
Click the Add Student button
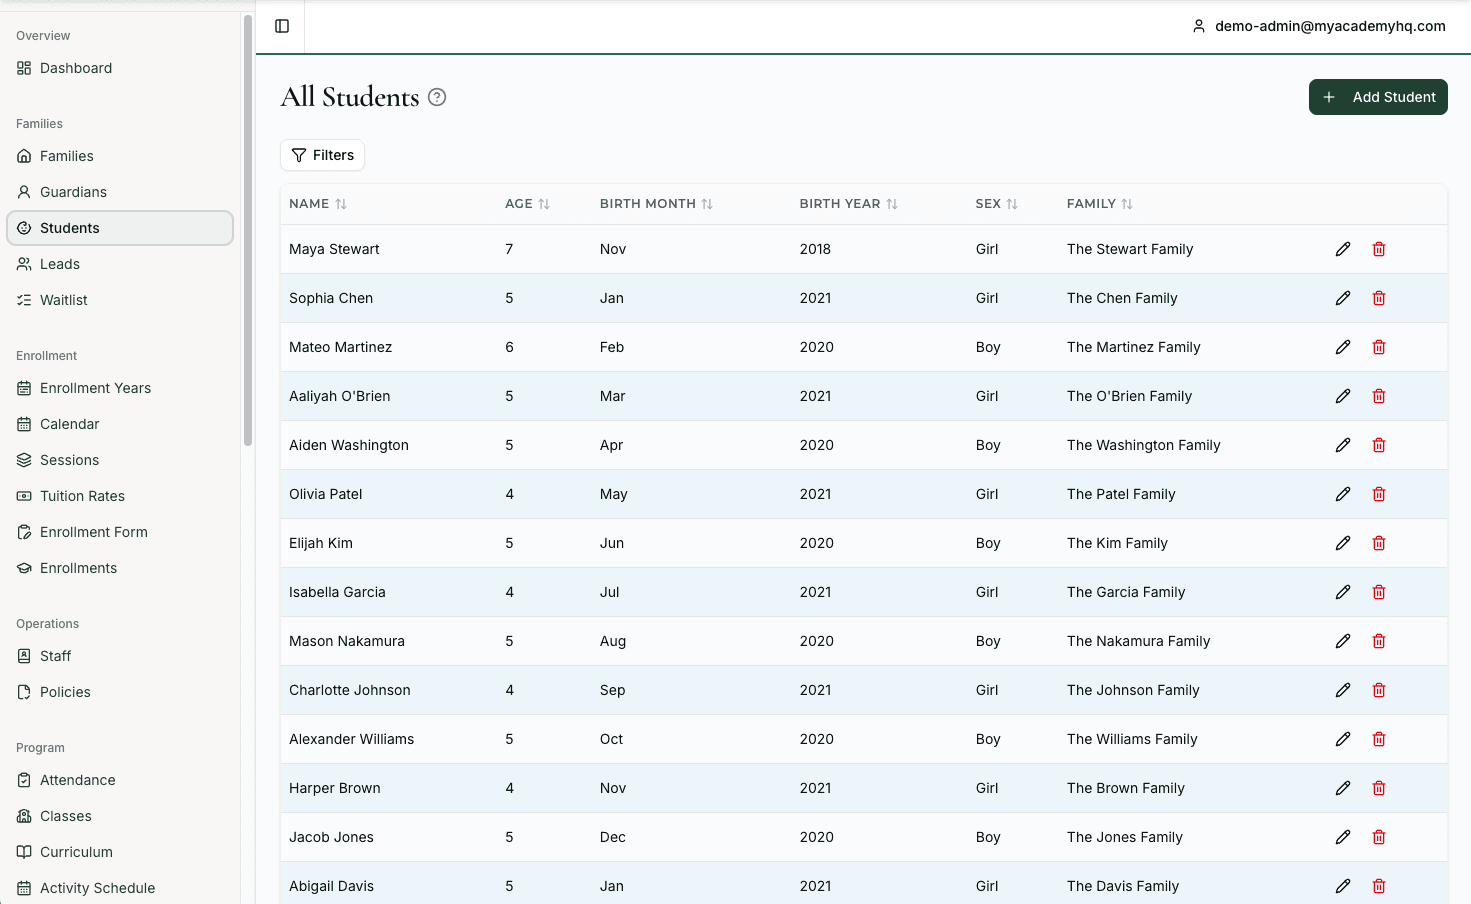pos(1378,97)
